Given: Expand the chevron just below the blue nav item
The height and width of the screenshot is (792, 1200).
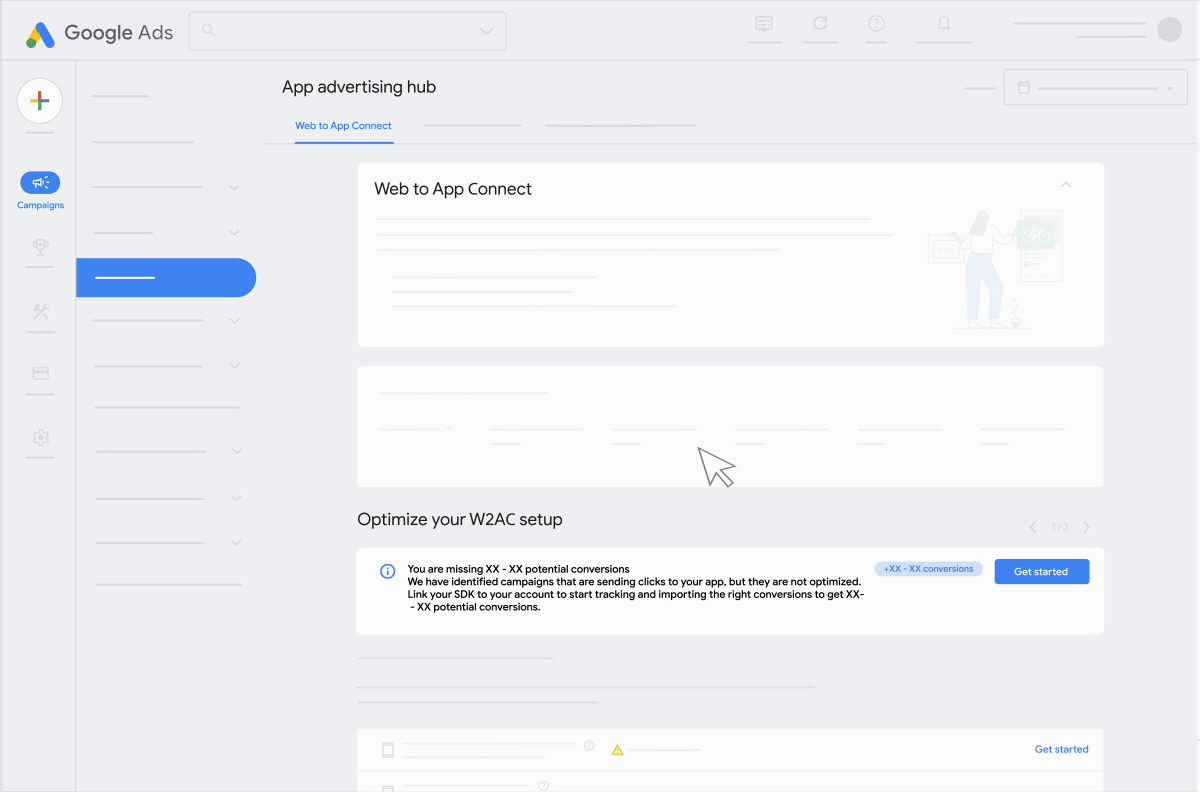Looking at the screenshot, I should (234, 321).
